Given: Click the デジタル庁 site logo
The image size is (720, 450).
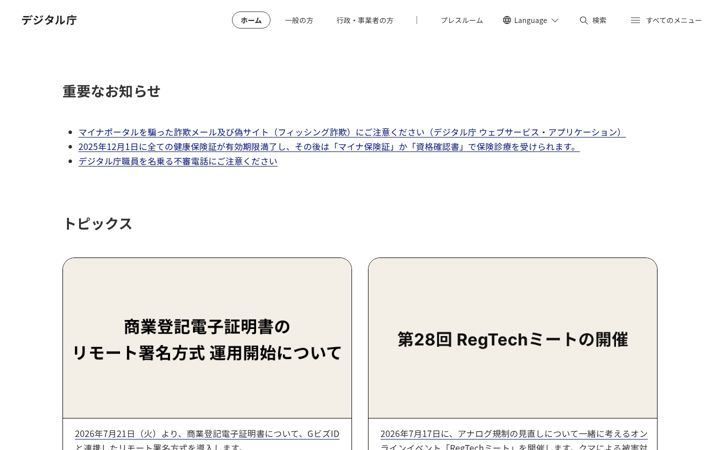Looking at the screenshot, I should coord(49,20).
